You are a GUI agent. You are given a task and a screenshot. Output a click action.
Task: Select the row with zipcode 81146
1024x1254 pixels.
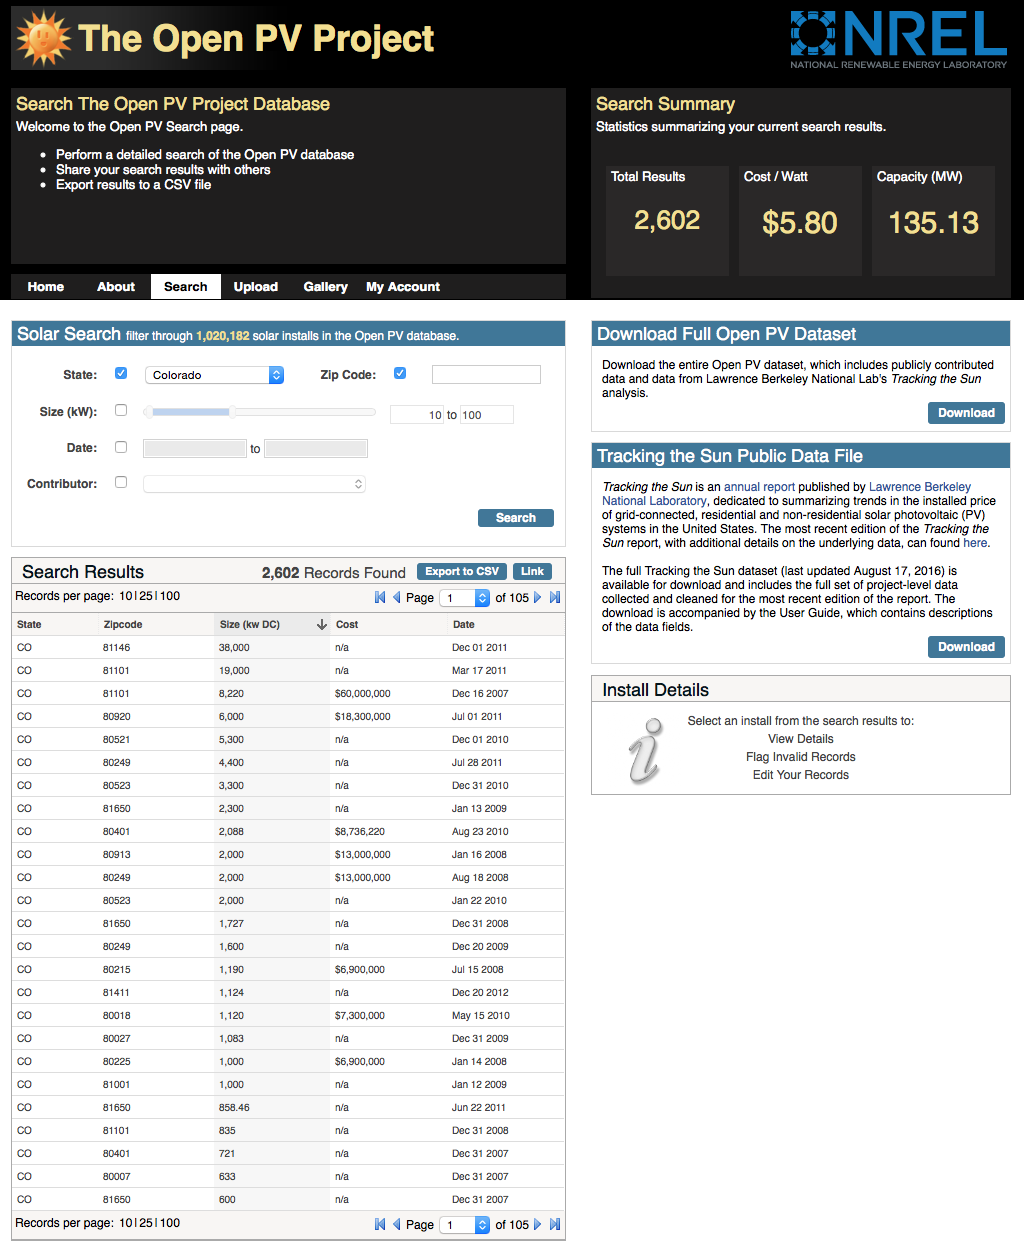pos(289,647)
